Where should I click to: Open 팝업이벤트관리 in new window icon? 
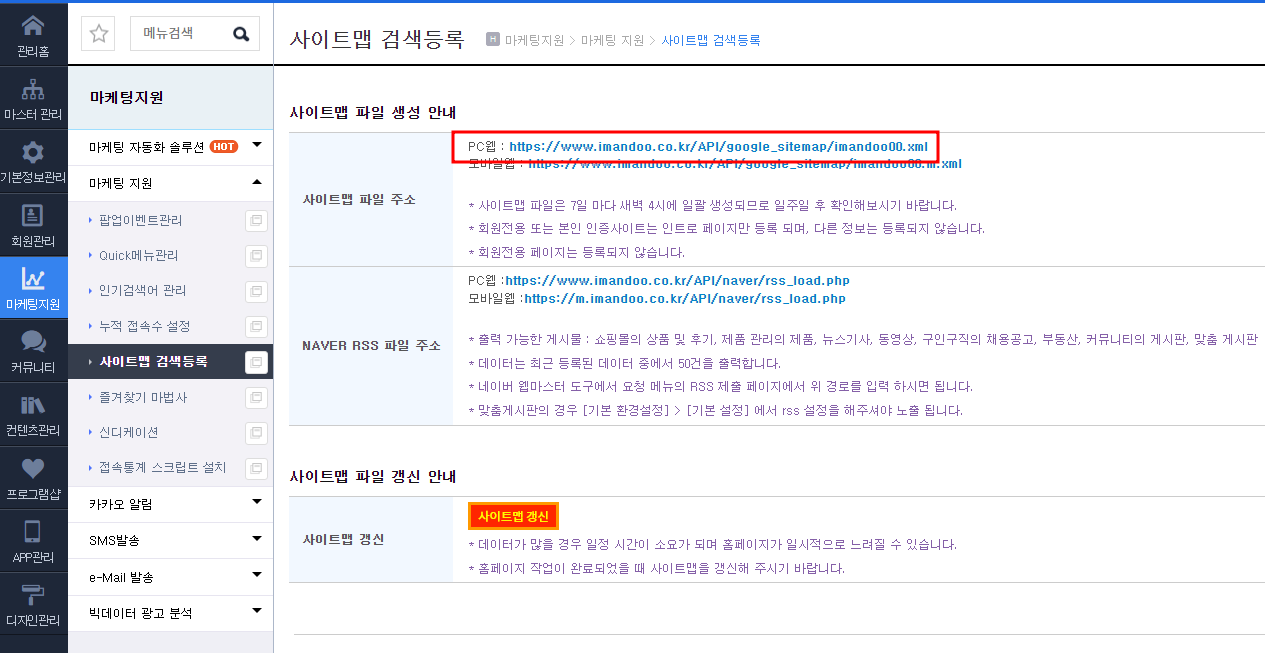pos(256,220)
